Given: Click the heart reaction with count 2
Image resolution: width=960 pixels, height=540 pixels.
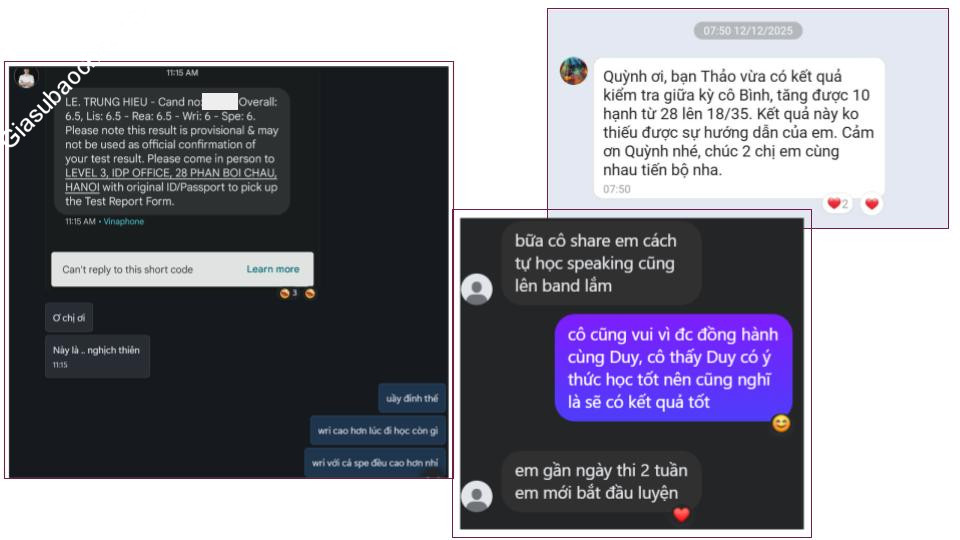Looking at the screenshot, I should (838, 204).
